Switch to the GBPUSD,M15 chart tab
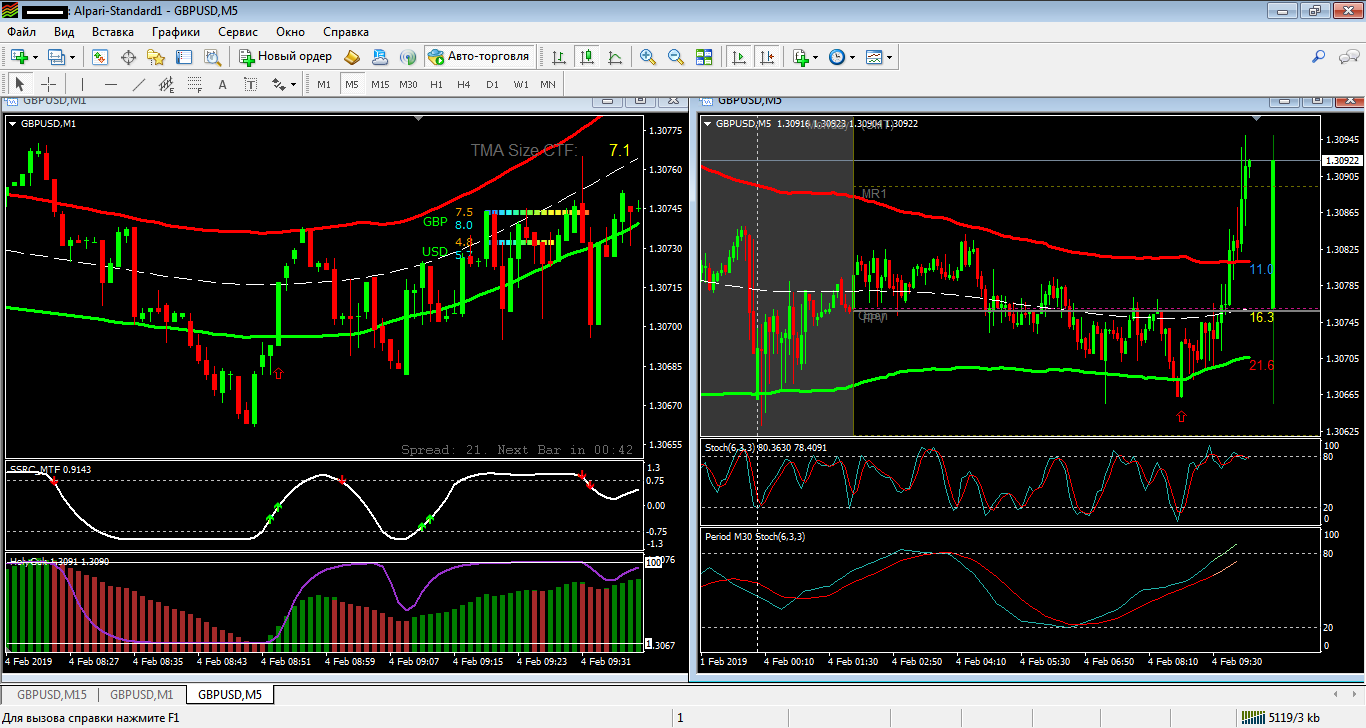 tap(52, 694)
